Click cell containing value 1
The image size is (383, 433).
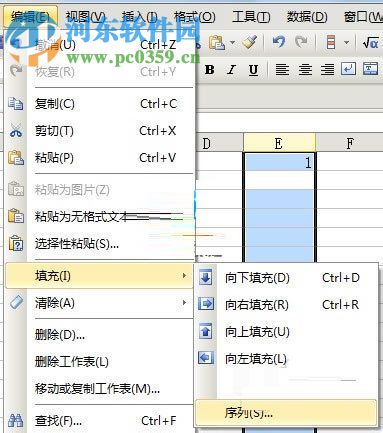pos(279,162)
